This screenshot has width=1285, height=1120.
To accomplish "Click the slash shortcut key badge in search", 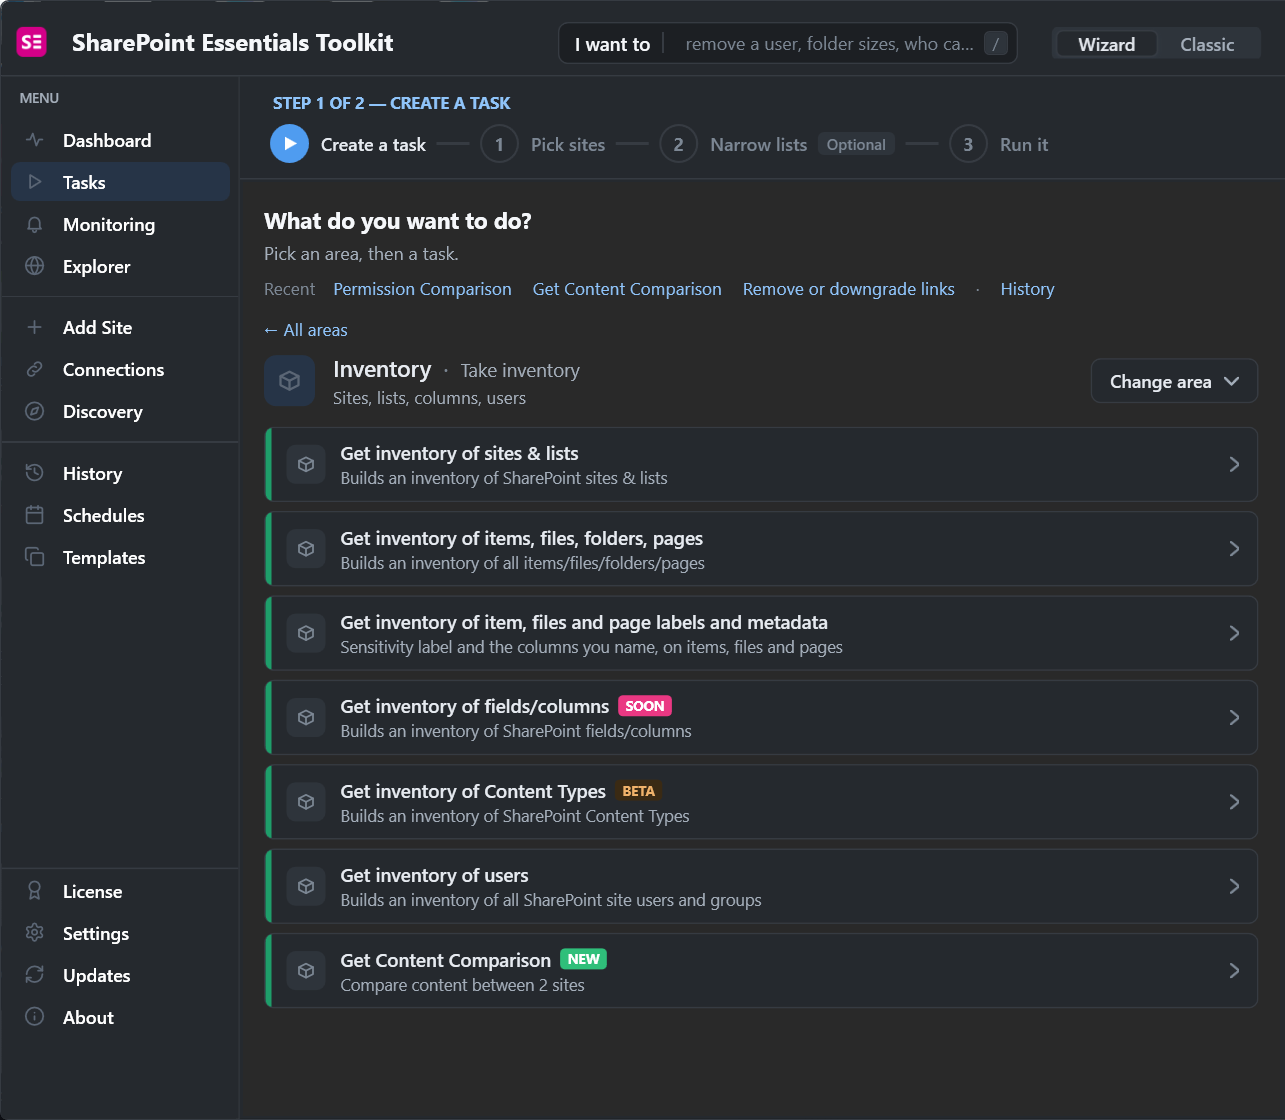I will point(995,44).
